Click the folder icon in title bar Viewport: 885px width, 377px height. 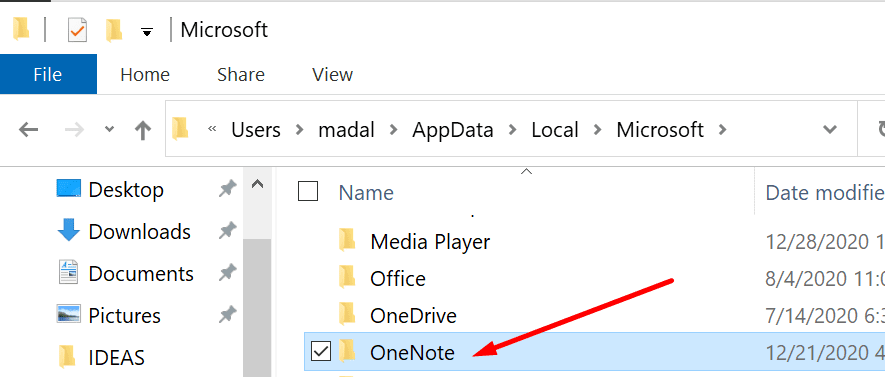click(21, 29)
